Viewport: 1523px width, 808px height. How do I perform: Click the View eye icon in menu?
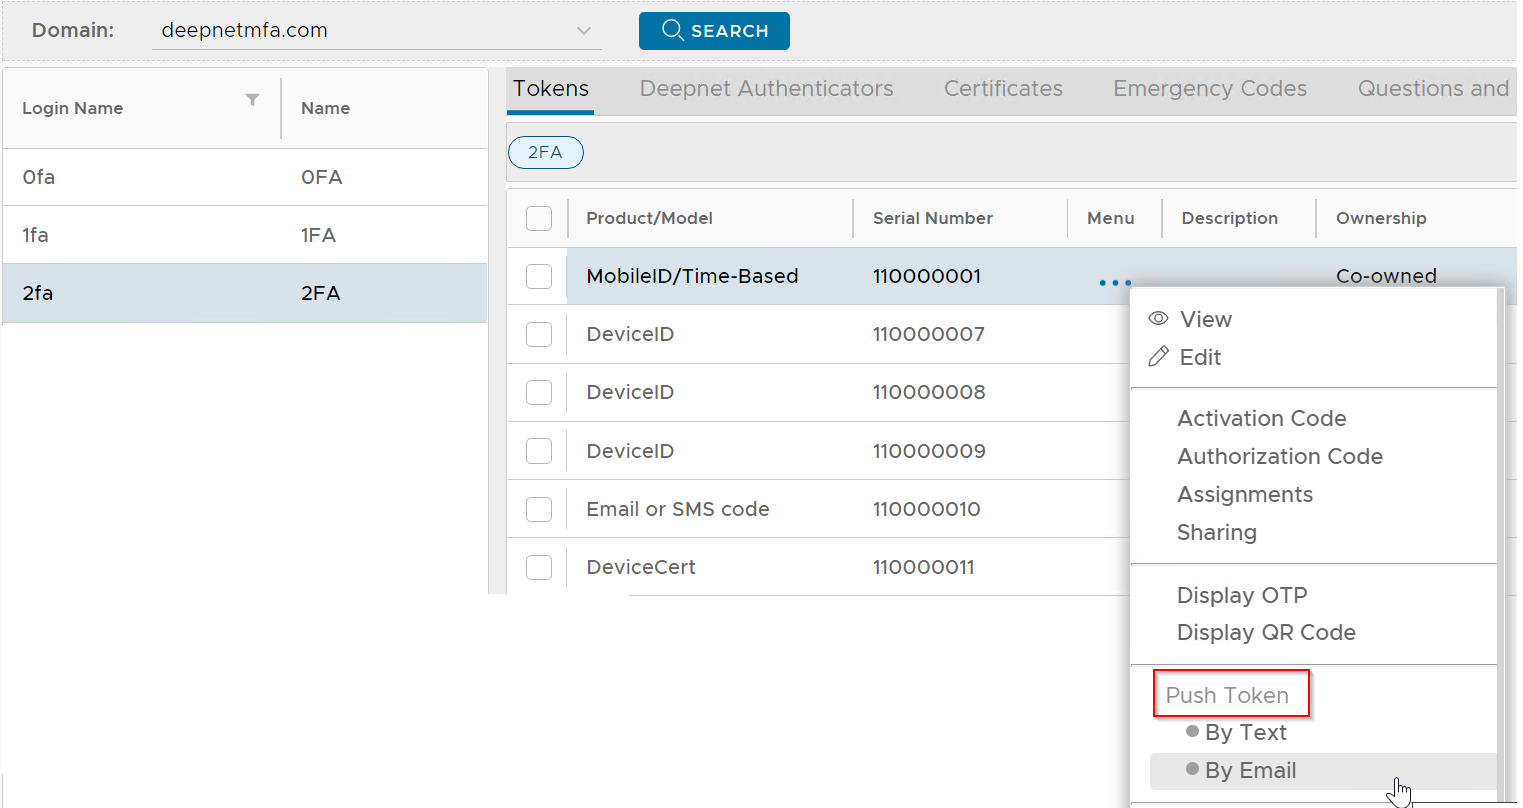pyautogui.click(x=1158, y=319)
